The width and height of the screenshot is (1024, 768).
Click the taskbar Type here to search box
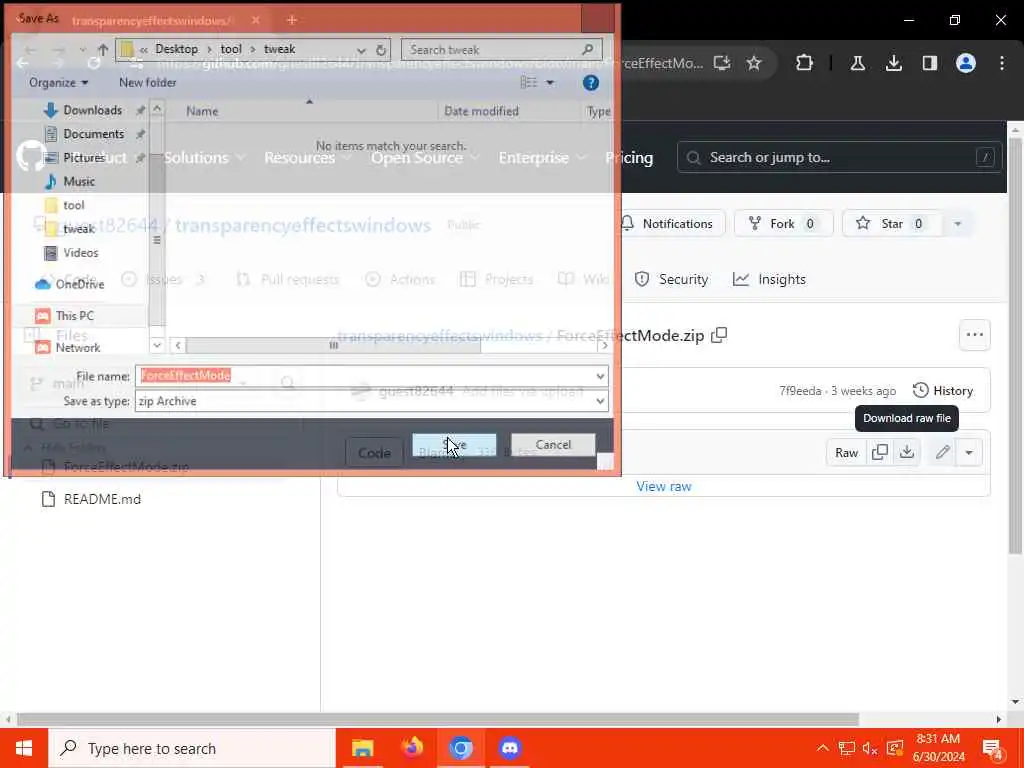[192, 748]
